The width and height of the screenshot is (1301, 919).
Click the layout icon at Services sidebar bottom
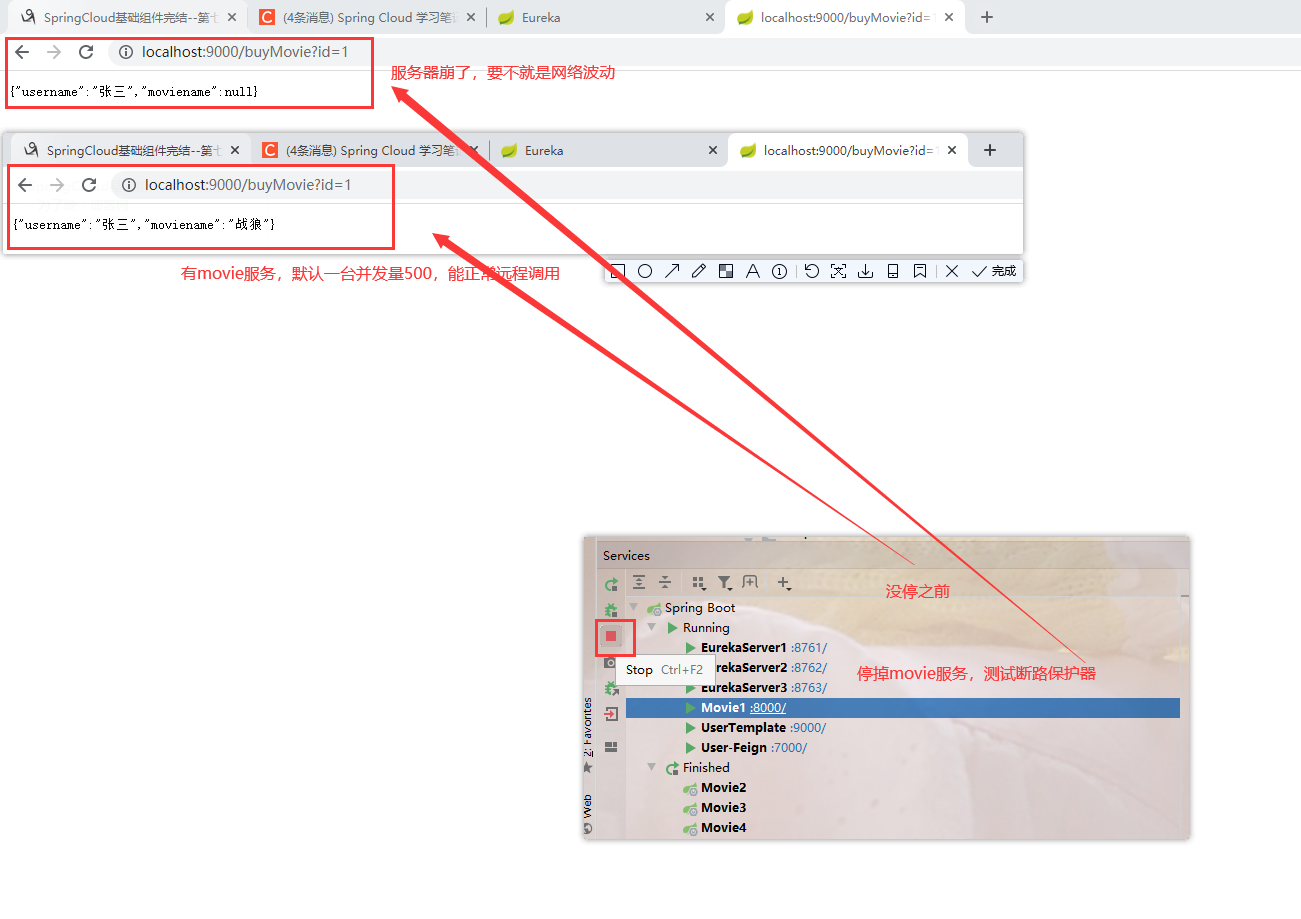(611, 747)
